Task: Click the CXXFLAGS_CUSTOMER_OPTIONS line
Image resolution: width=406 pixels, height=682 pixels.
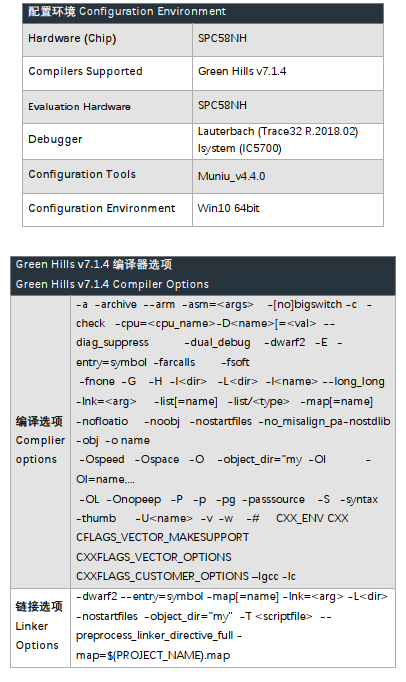Action: click(186, 576)
